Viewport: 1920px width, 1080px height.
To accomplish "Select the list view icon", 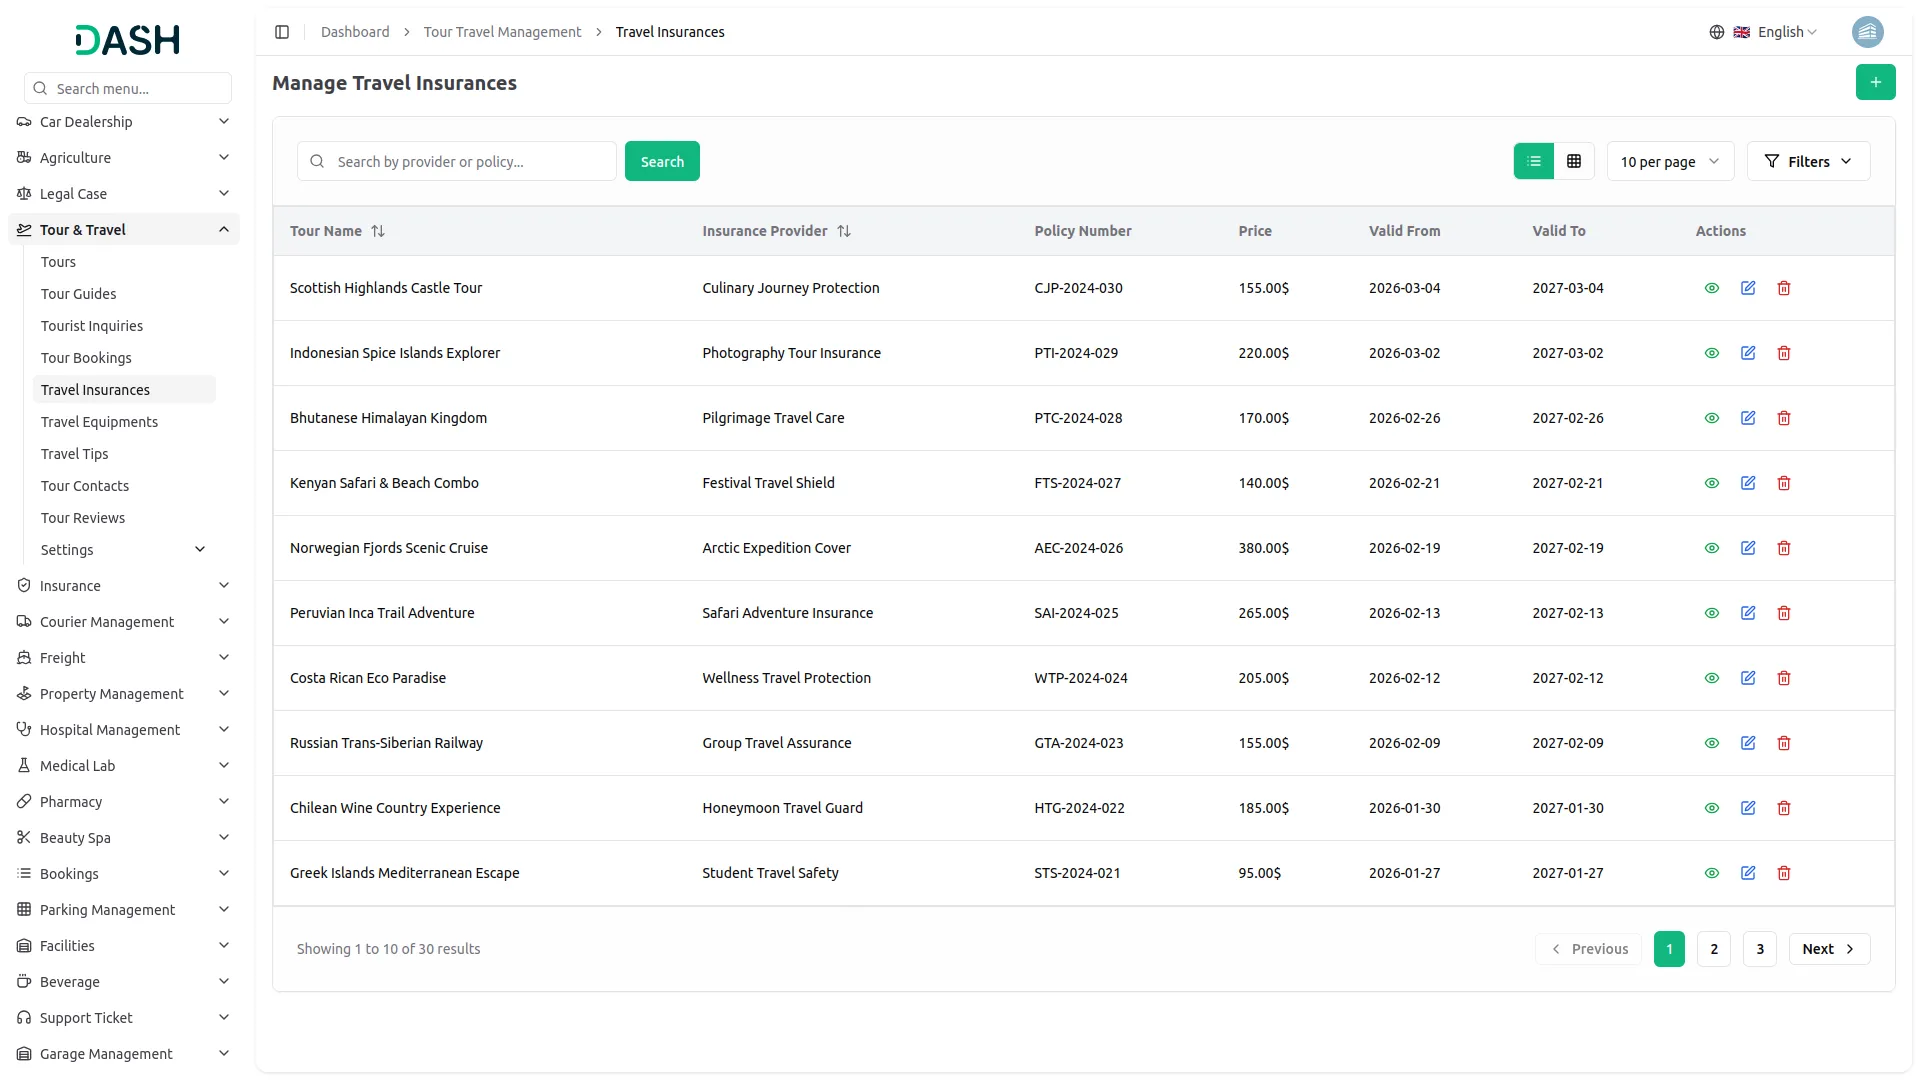I will [x=1533, y=160].
